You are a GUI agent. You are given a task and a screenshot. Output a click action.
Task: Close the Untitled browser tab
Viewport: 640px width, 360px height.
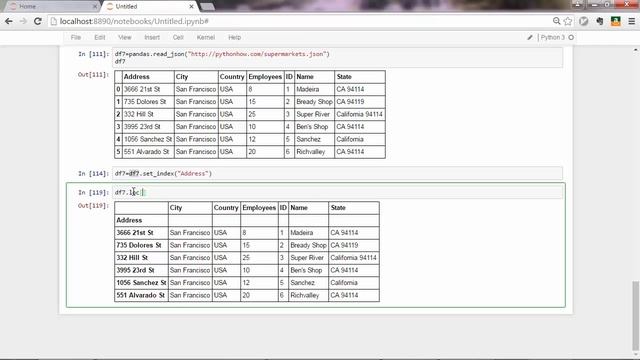[x=191, y=7]
